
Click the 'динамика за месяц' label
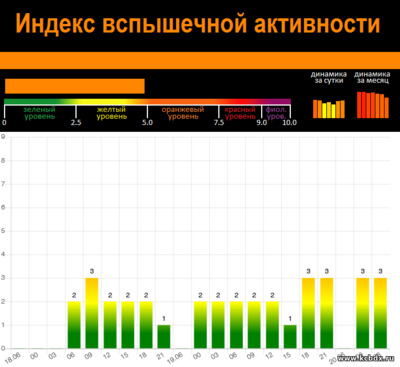pyautogui.click(x=372, y=77)
